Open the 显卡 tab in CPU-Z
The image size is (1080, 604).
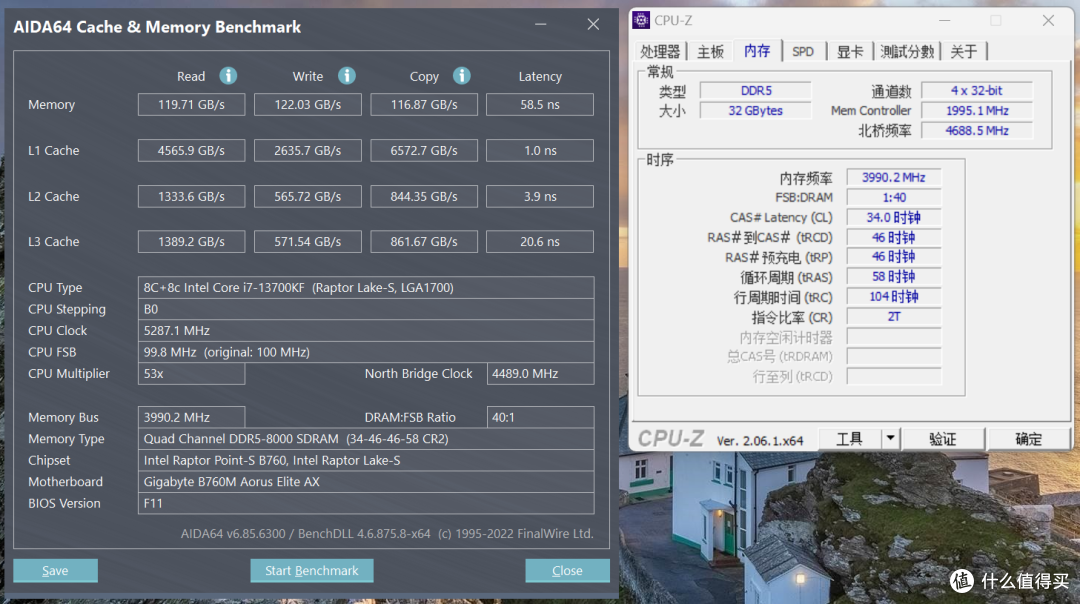[x=849, y=52]
